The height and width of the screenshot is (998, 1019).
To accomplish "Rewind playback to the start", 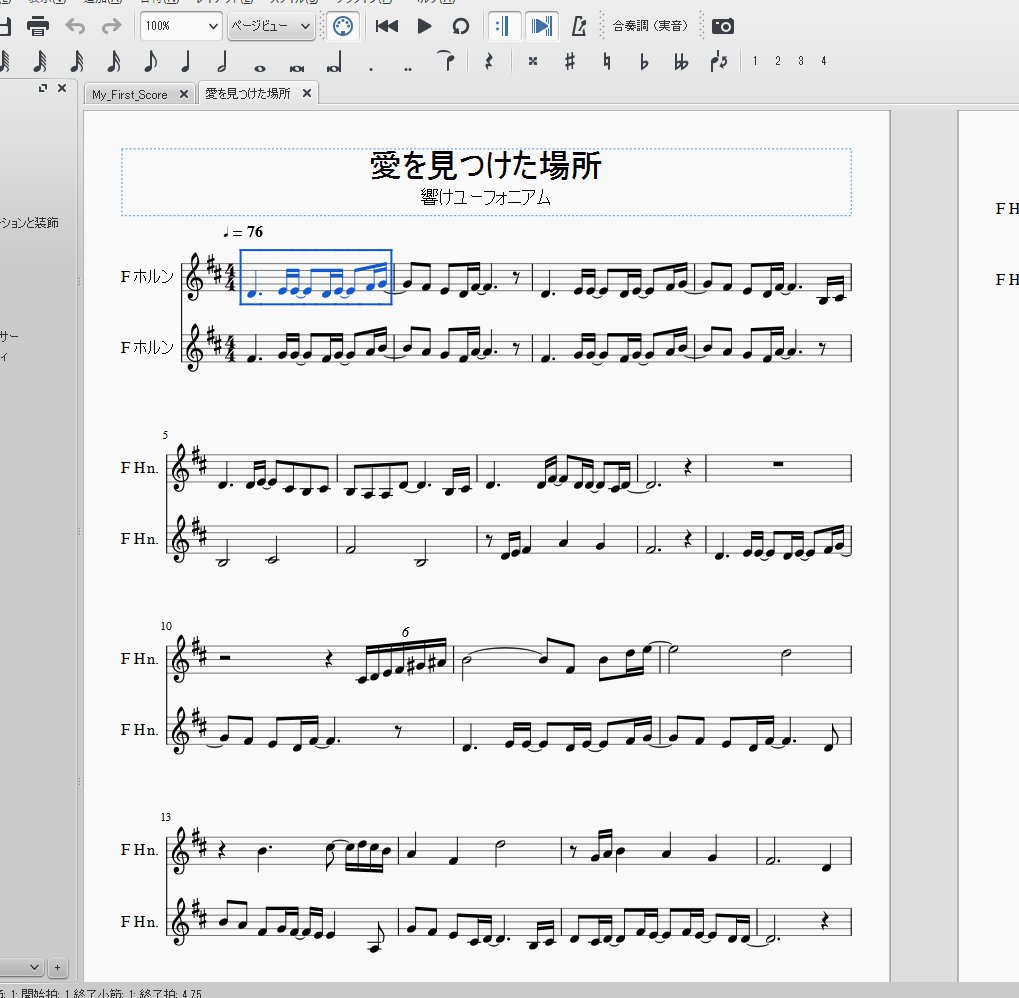I will [387, 26].
